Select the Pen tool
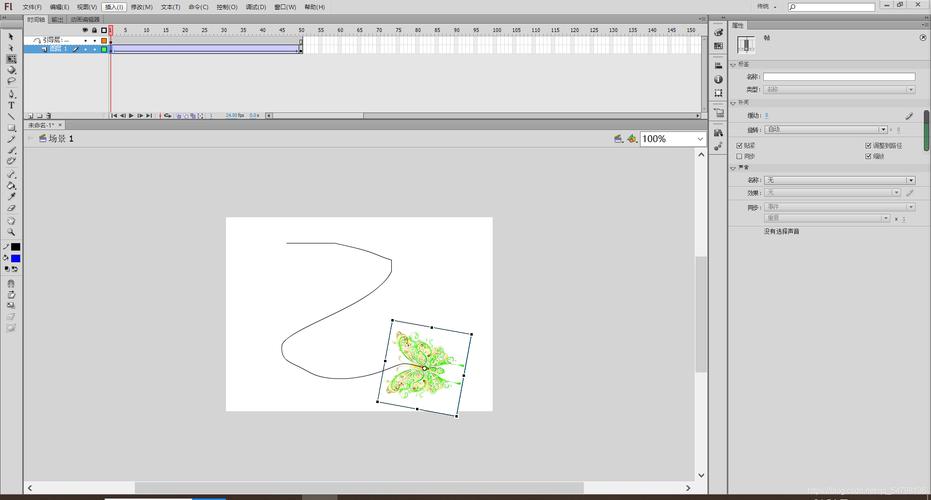The width and height of the screenshot is (931, 500). [11, 94]
